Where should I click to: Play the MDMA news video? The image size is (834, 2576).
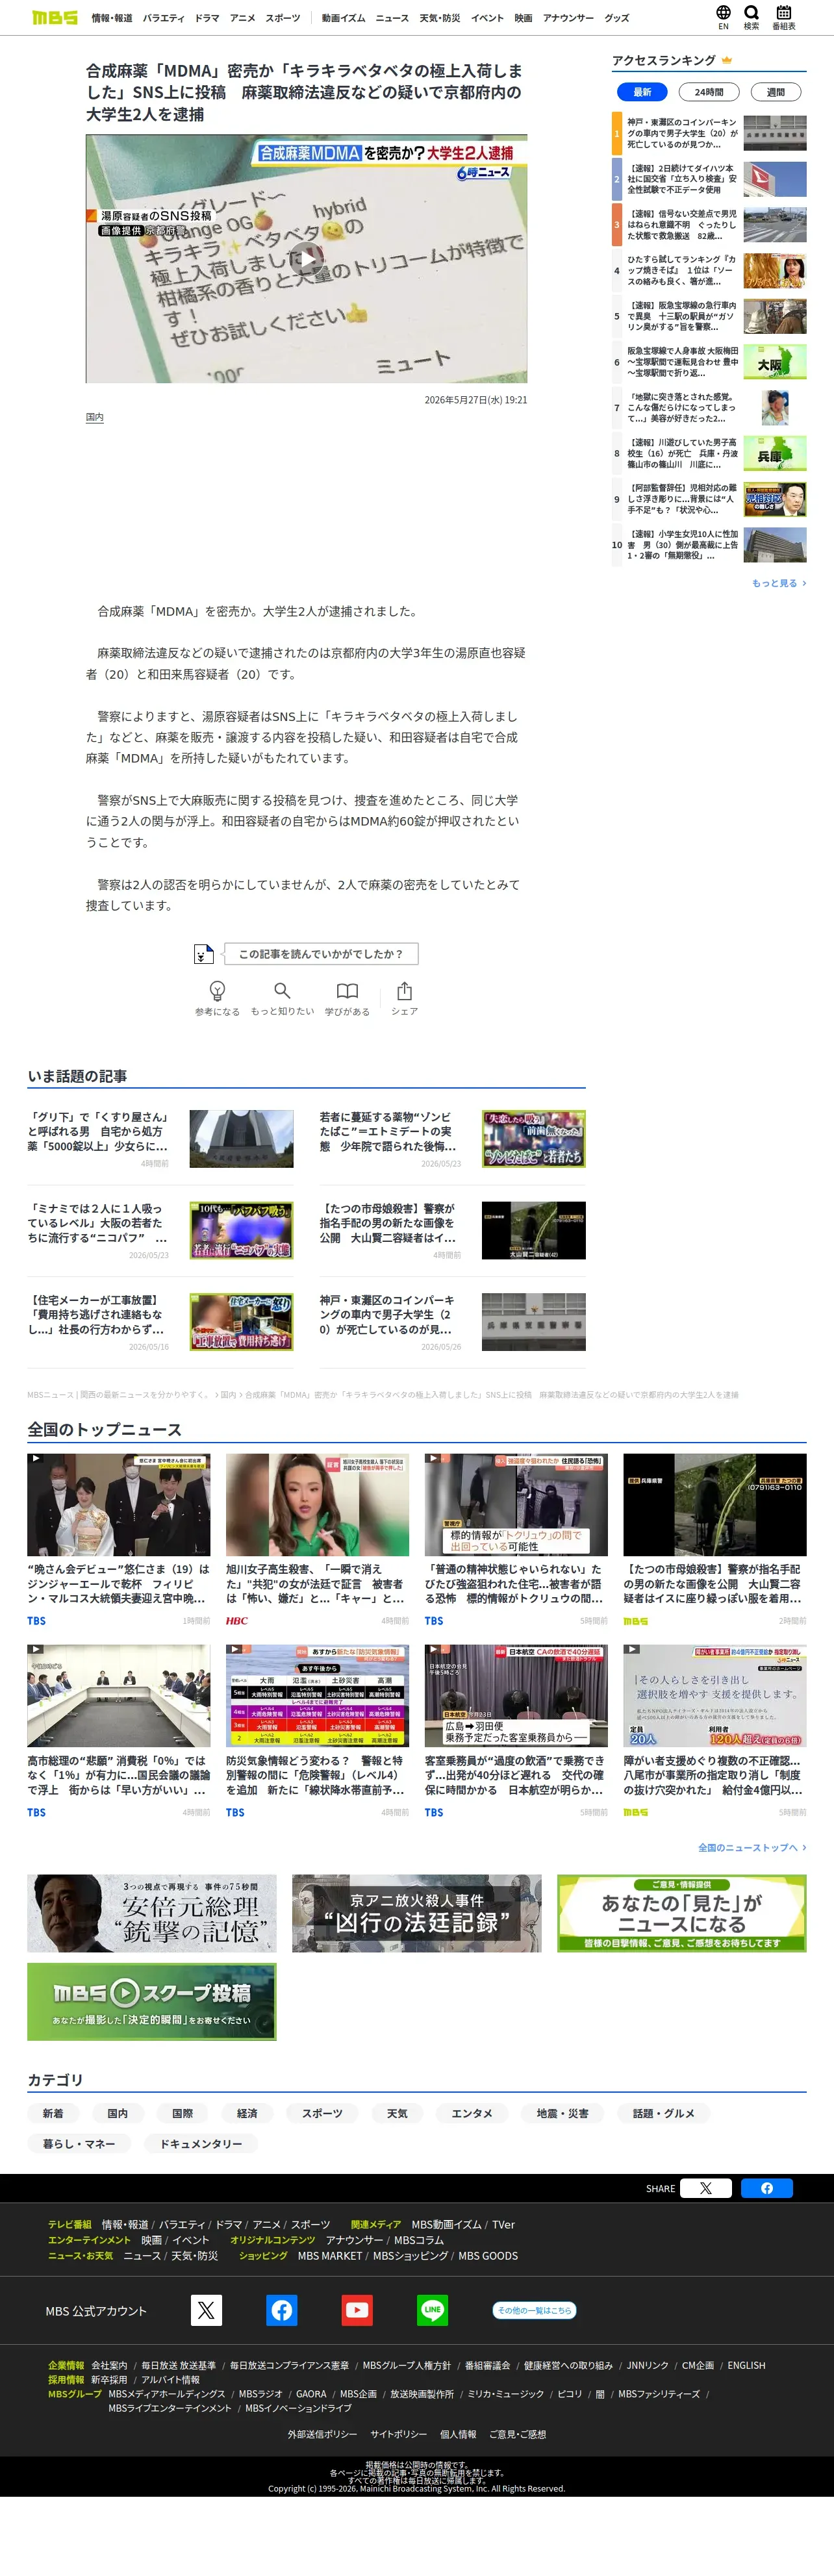[x=307, y=259]
